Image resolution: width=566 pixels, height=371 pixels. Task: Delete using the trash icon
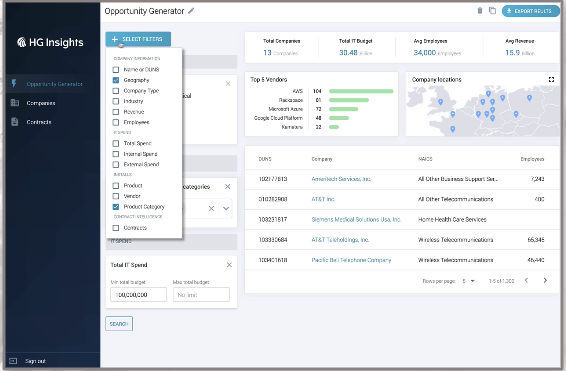pyautogui.click(x=480, y=11)
